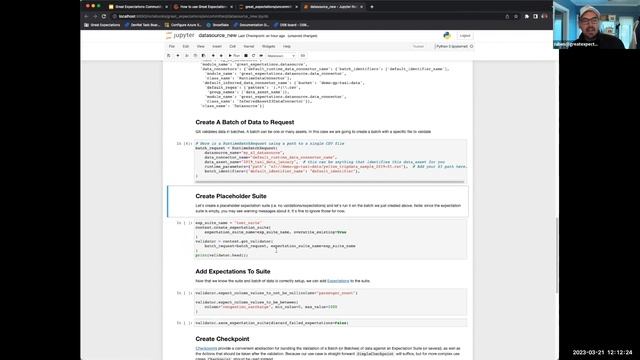Image resolution: width=640 pixels, height=360 pixels.
Task: Open the command palette keyboard icon
Action: [302, 56]
